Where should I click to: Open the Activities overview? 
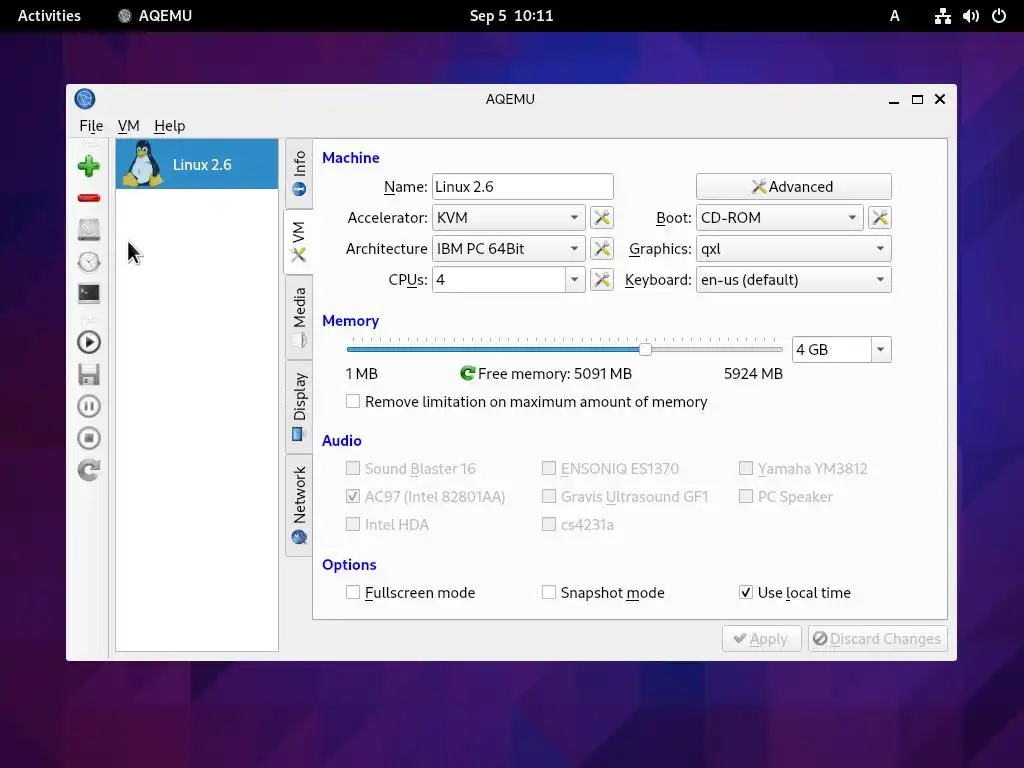(49, 16)
